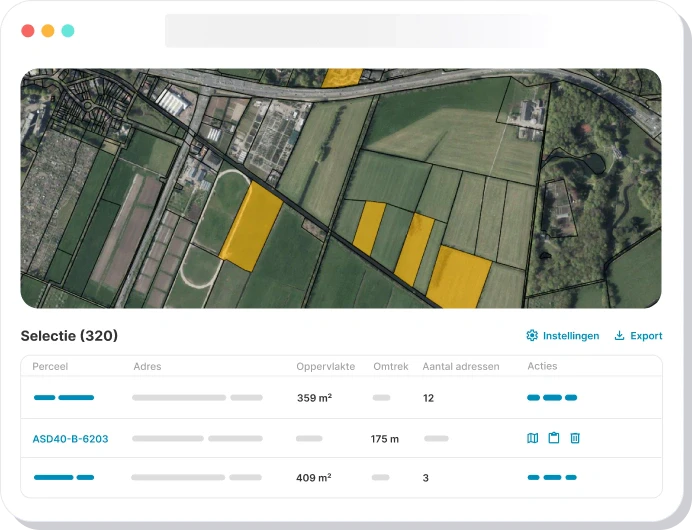Image resolution: width=692 pixels, height=530 pixels.
Task: Click address count 12 cell
Action: 428,398
